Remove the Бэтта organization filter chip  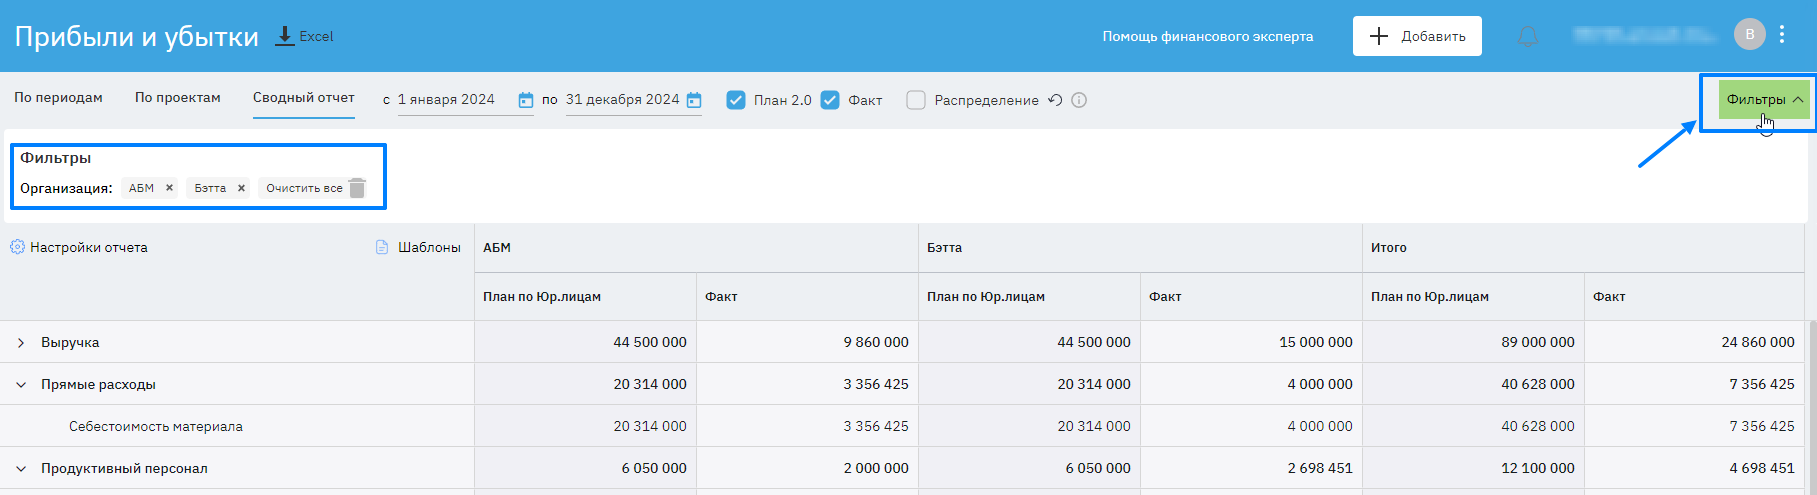tap(241, 188)
